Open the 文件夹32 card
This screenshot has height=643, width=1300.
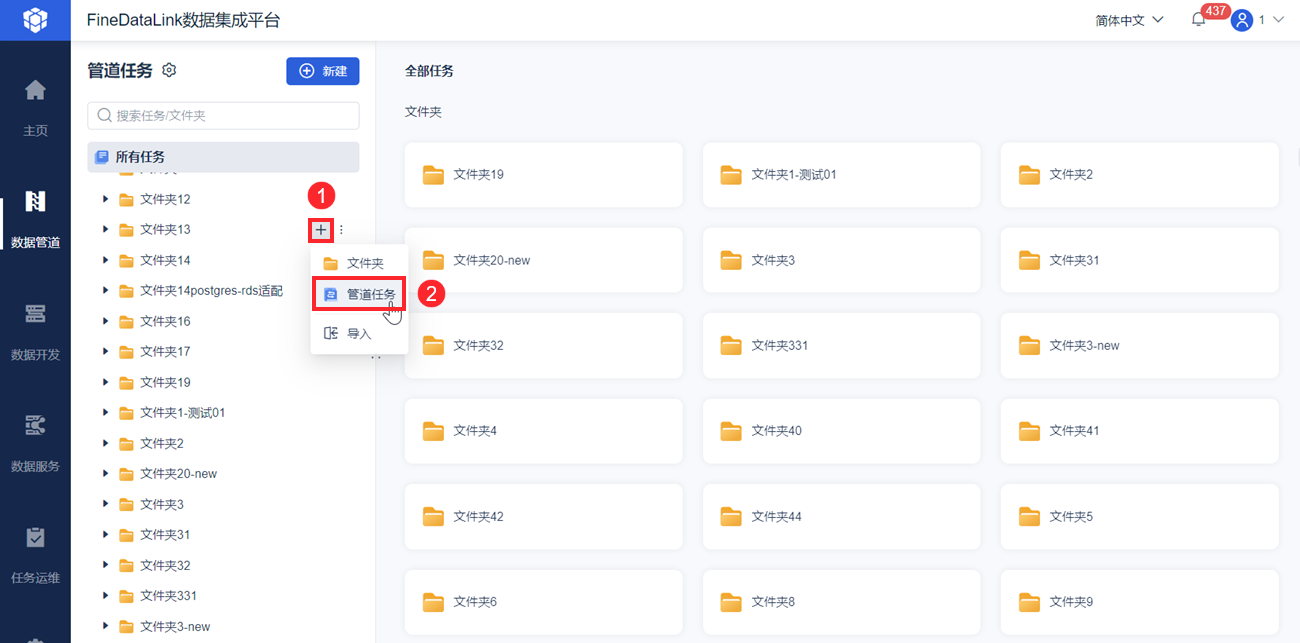544,346
